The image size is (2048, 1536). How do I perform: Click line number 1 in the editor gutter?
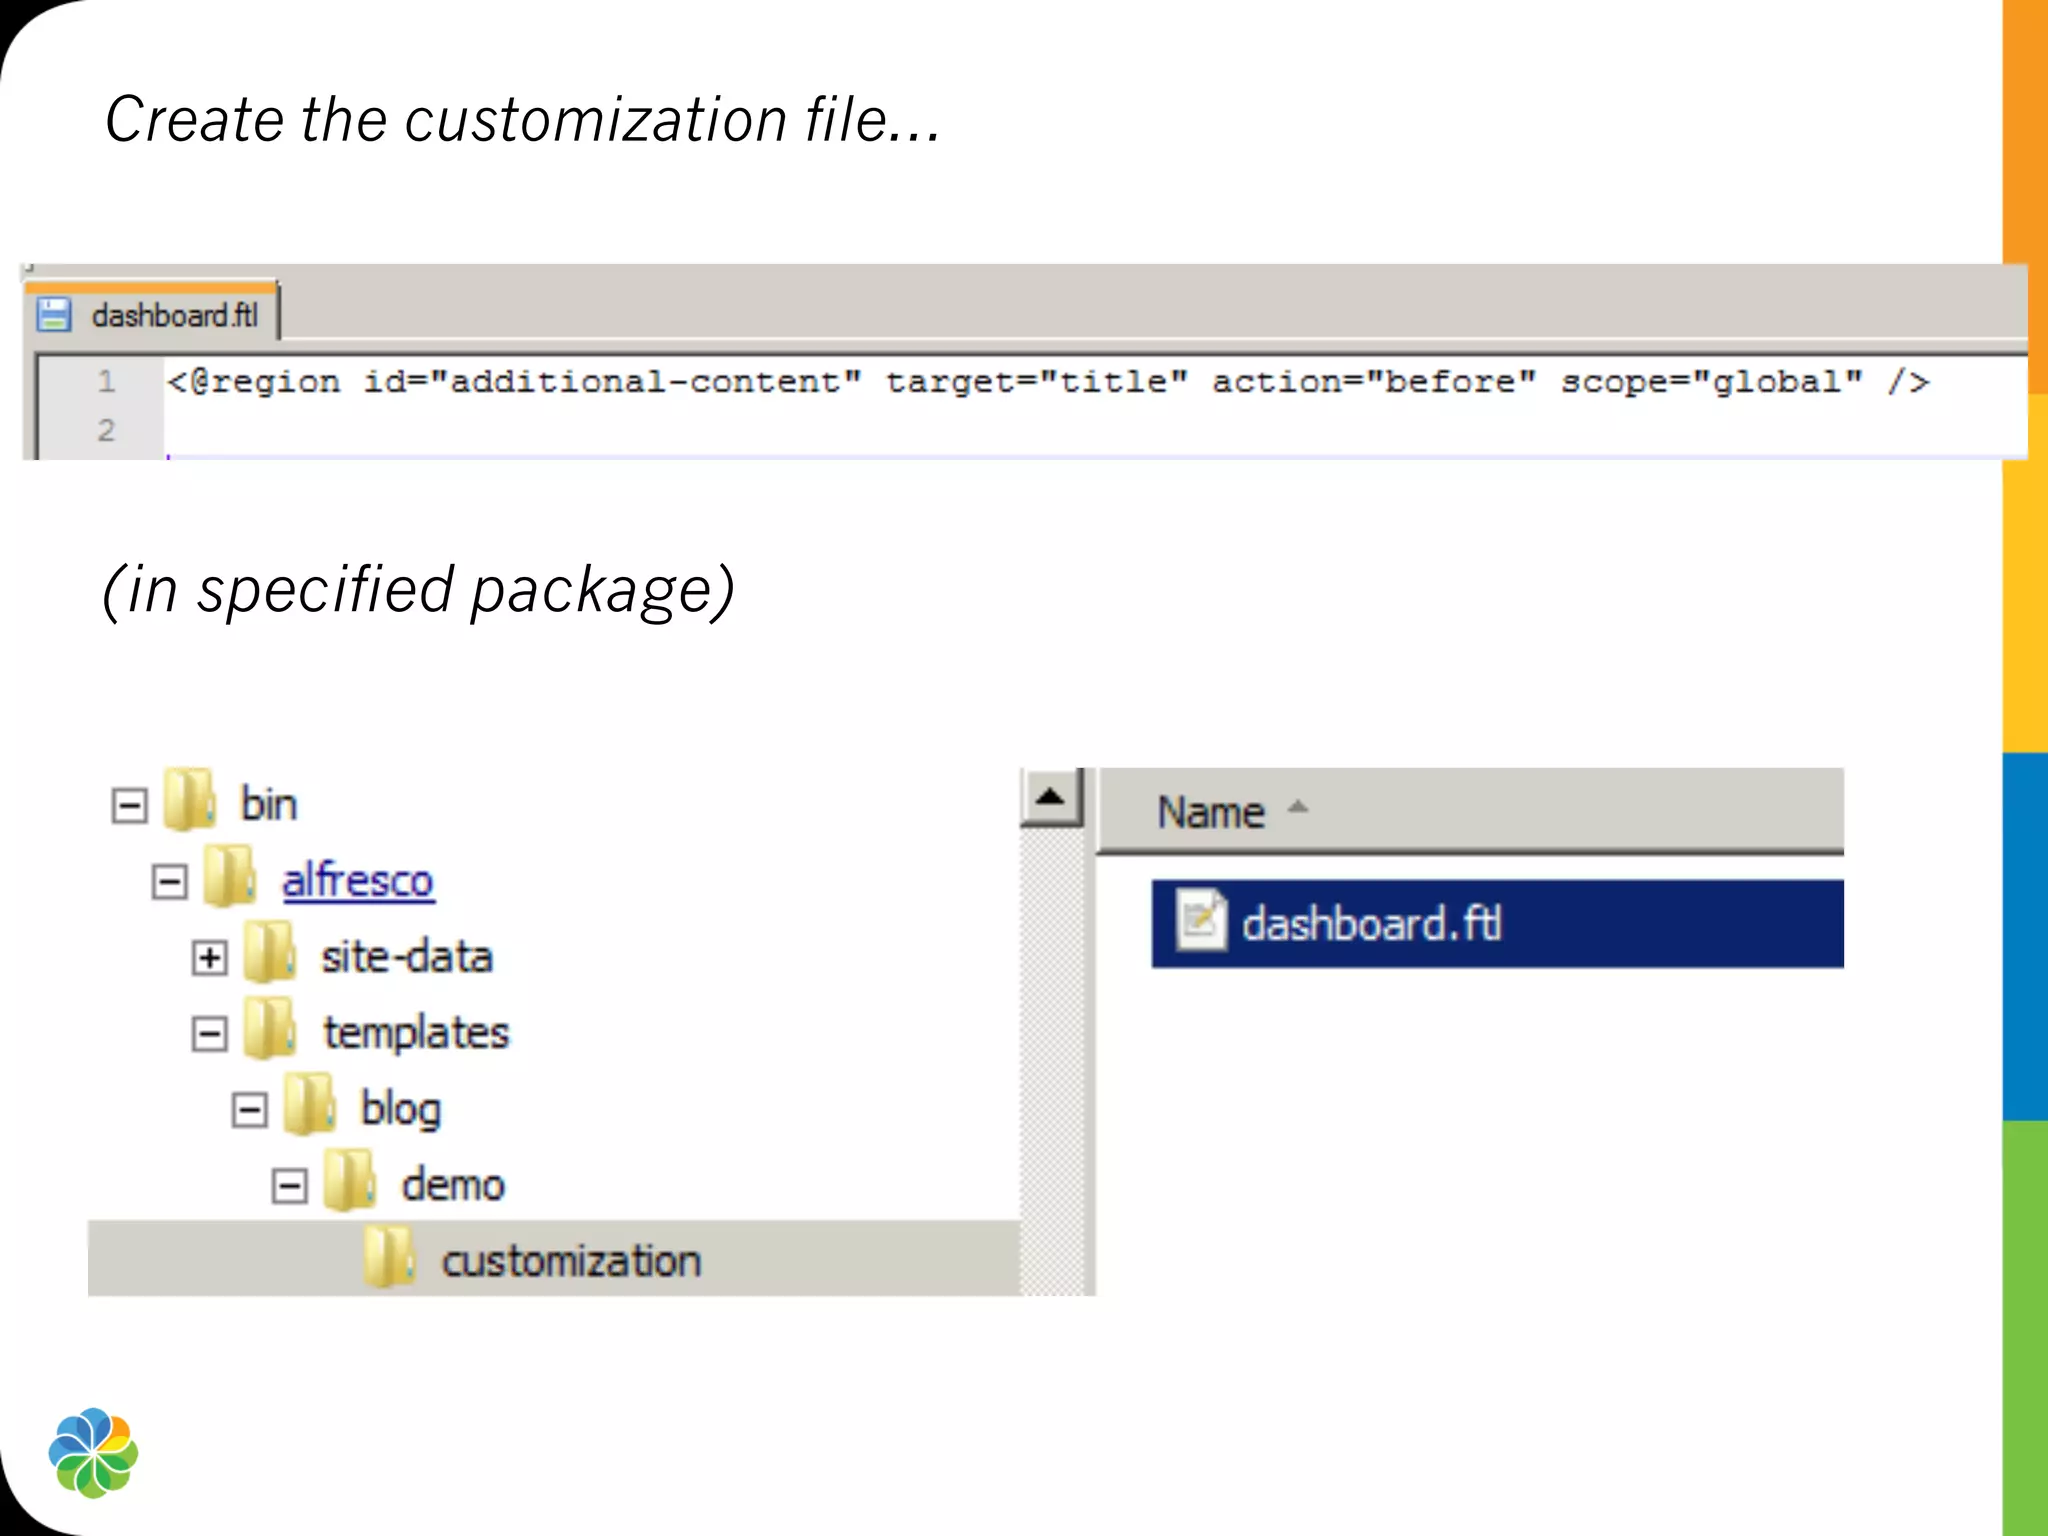[x=106, y=381]
